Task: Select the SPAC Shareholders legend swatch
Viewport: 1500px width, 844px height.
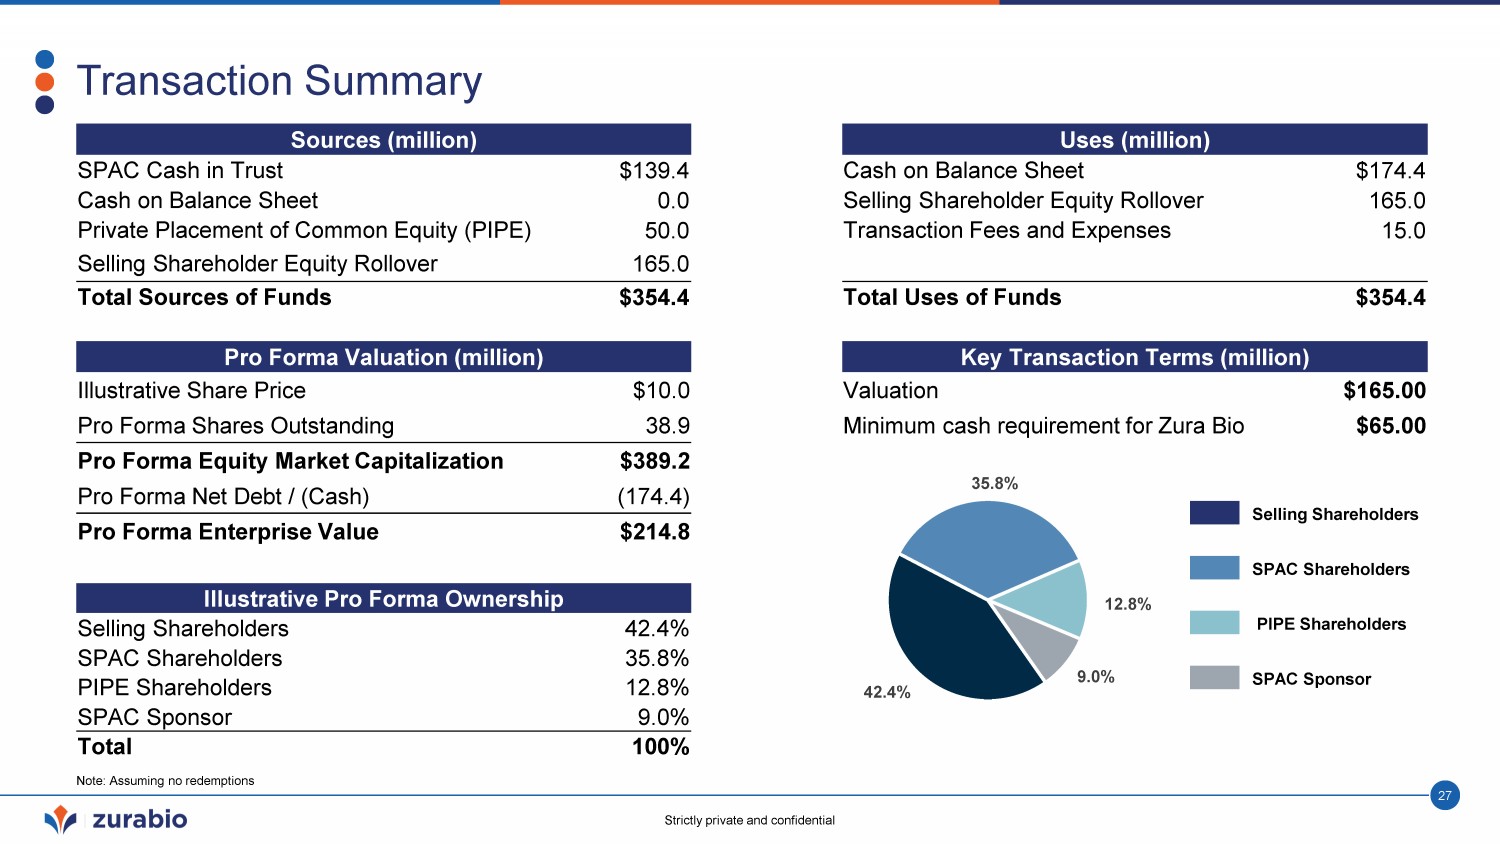Action: coord(1214,568)
